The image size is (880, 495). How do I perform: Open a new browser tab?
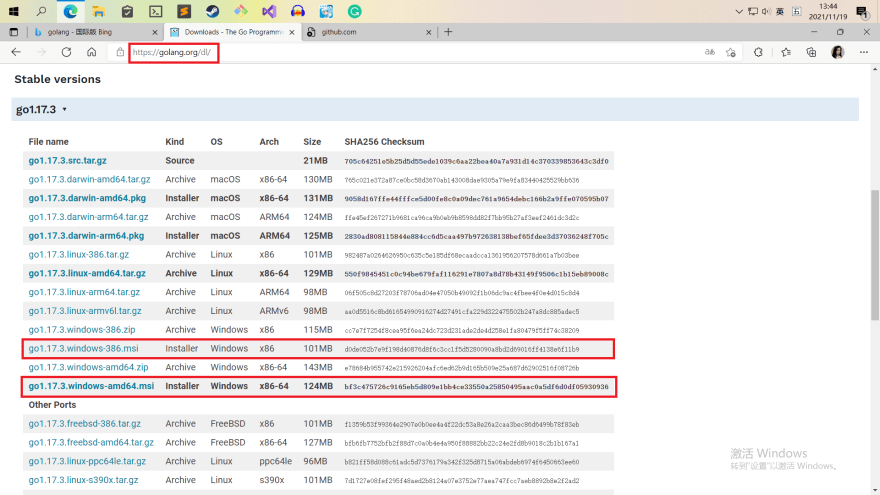448,32
